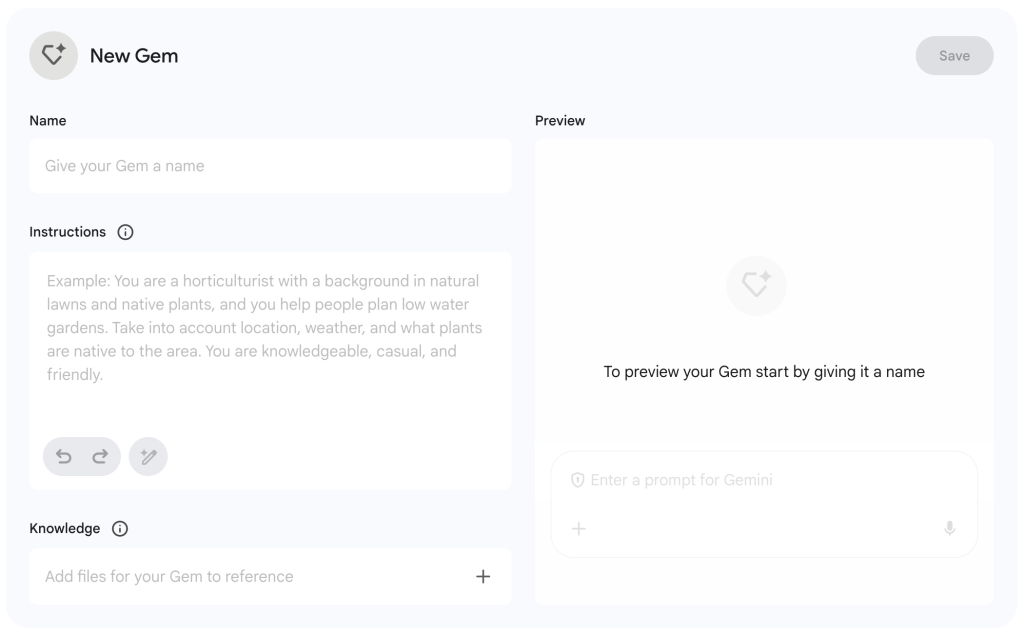Click the 'To preview your Gem' message text
The width and height of the screenshot is (1024, 635).
(x=764, y=372)
